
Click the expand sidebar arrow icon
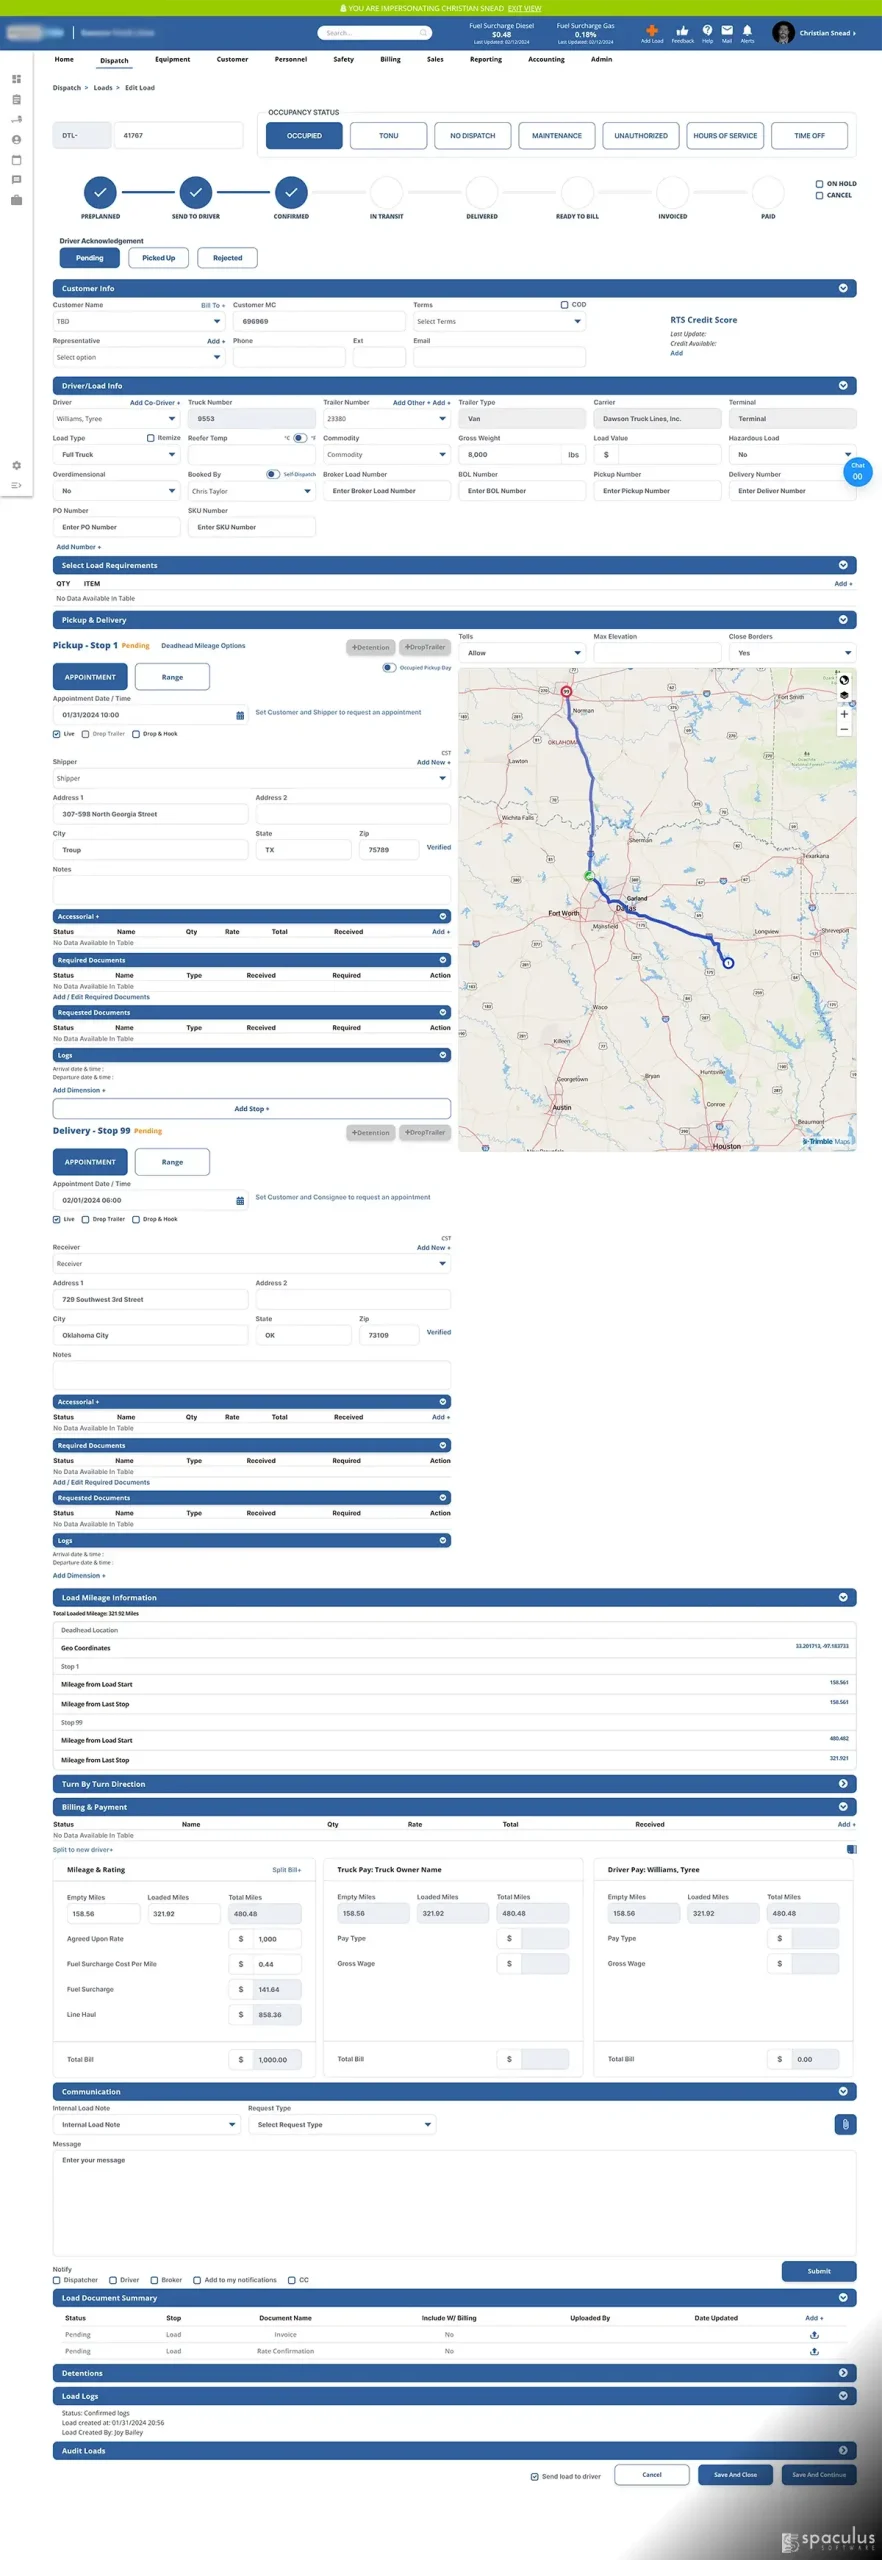pyautogui.click(x=16, y=485)
